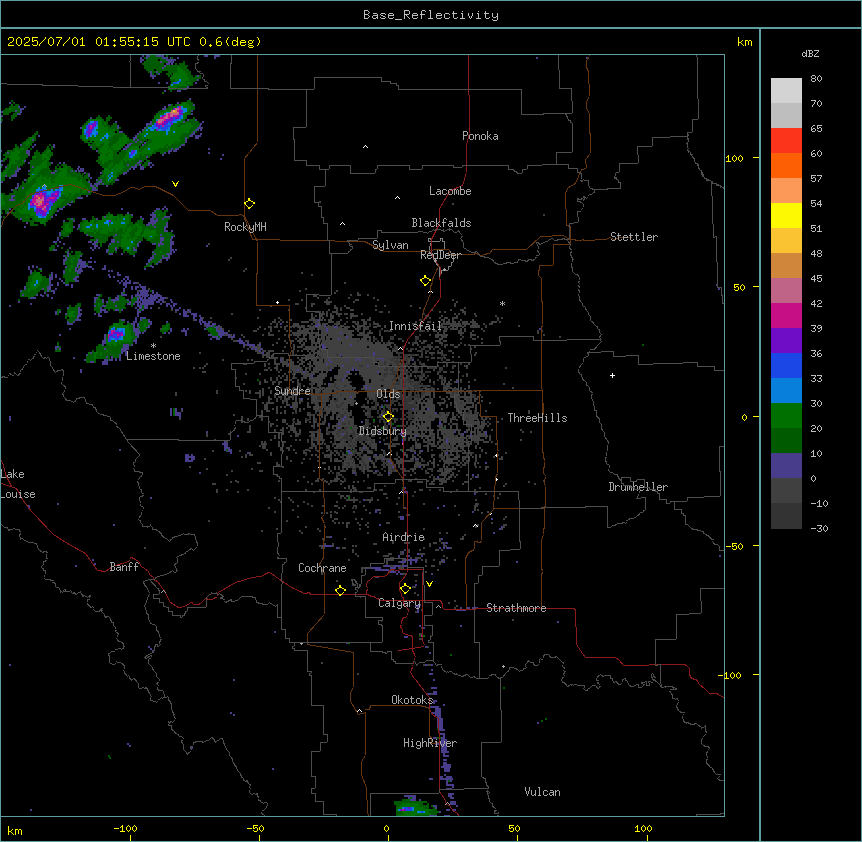Select the Lacombe city label
The image size is (862, 842).
(450, 191)
